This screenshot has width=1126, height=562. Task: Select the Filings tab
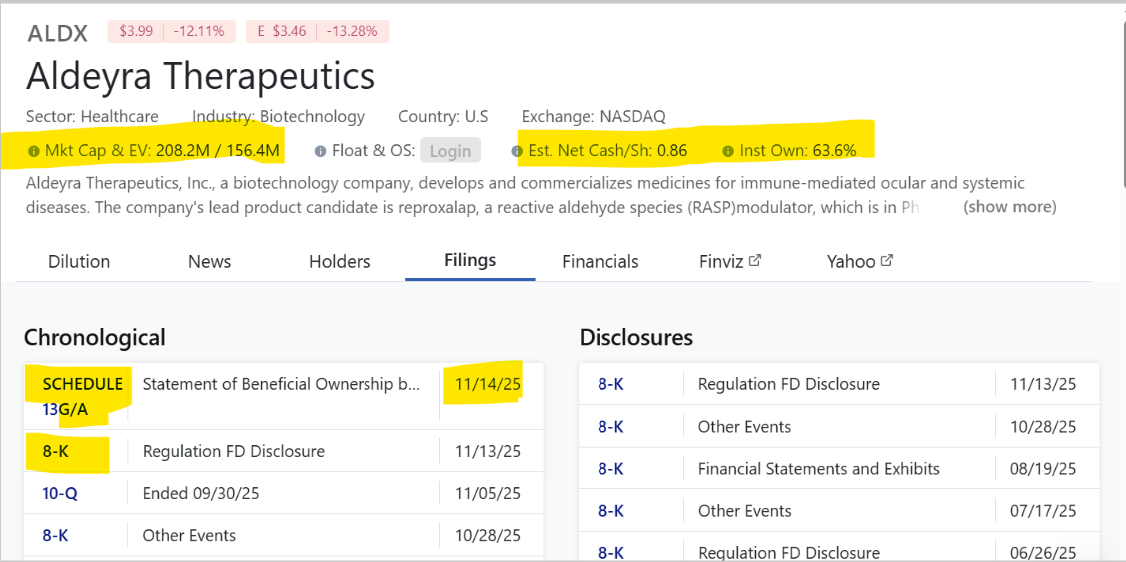click(470, 260)
